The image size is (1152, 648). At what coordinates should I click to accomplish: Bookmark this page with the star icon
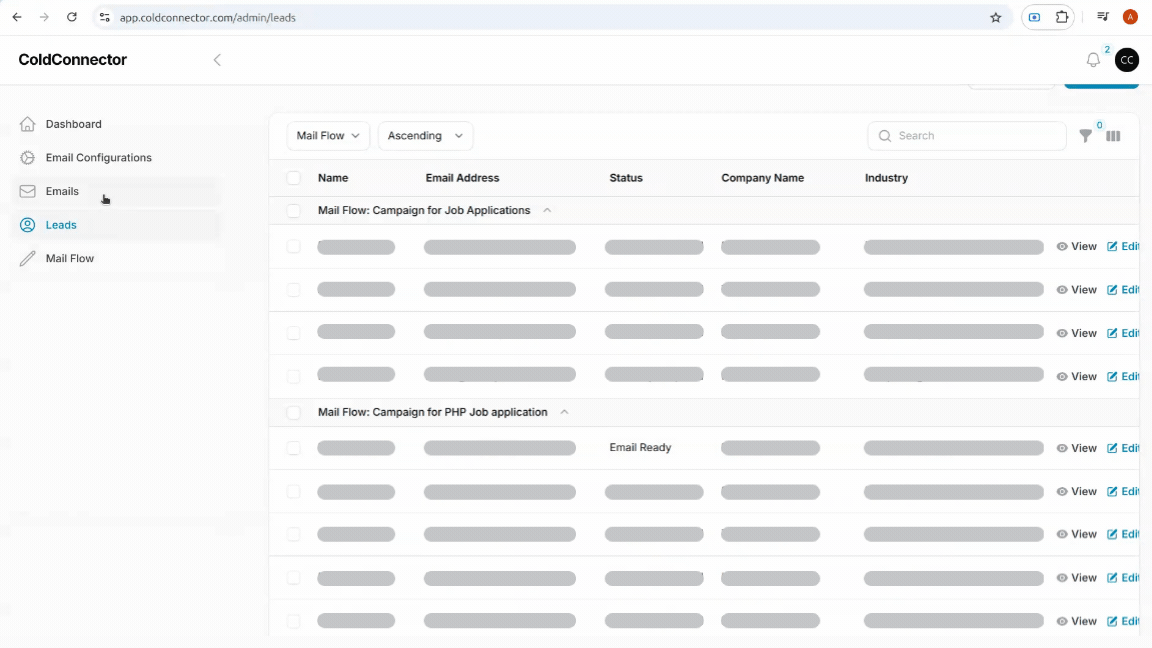pos(995,17)
